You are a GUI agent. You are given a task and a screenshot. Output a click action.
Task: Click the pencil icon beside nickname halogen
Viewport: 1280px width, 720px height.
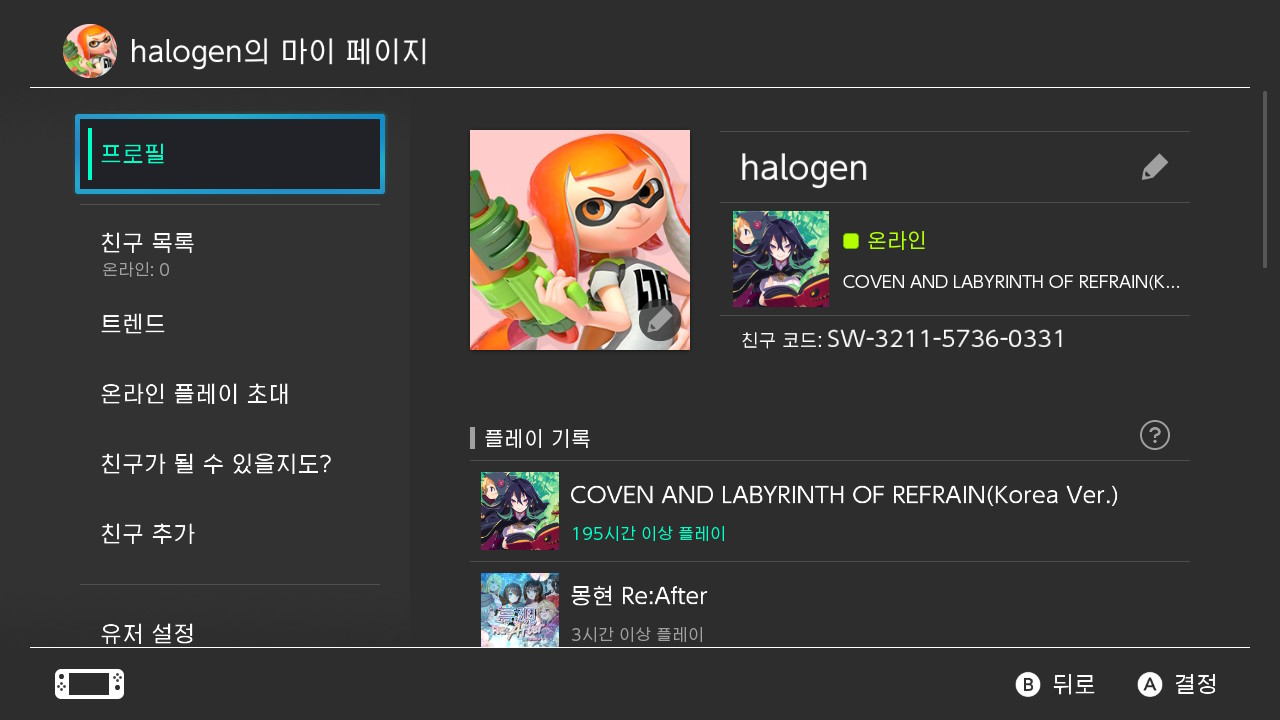(1155, 167)
